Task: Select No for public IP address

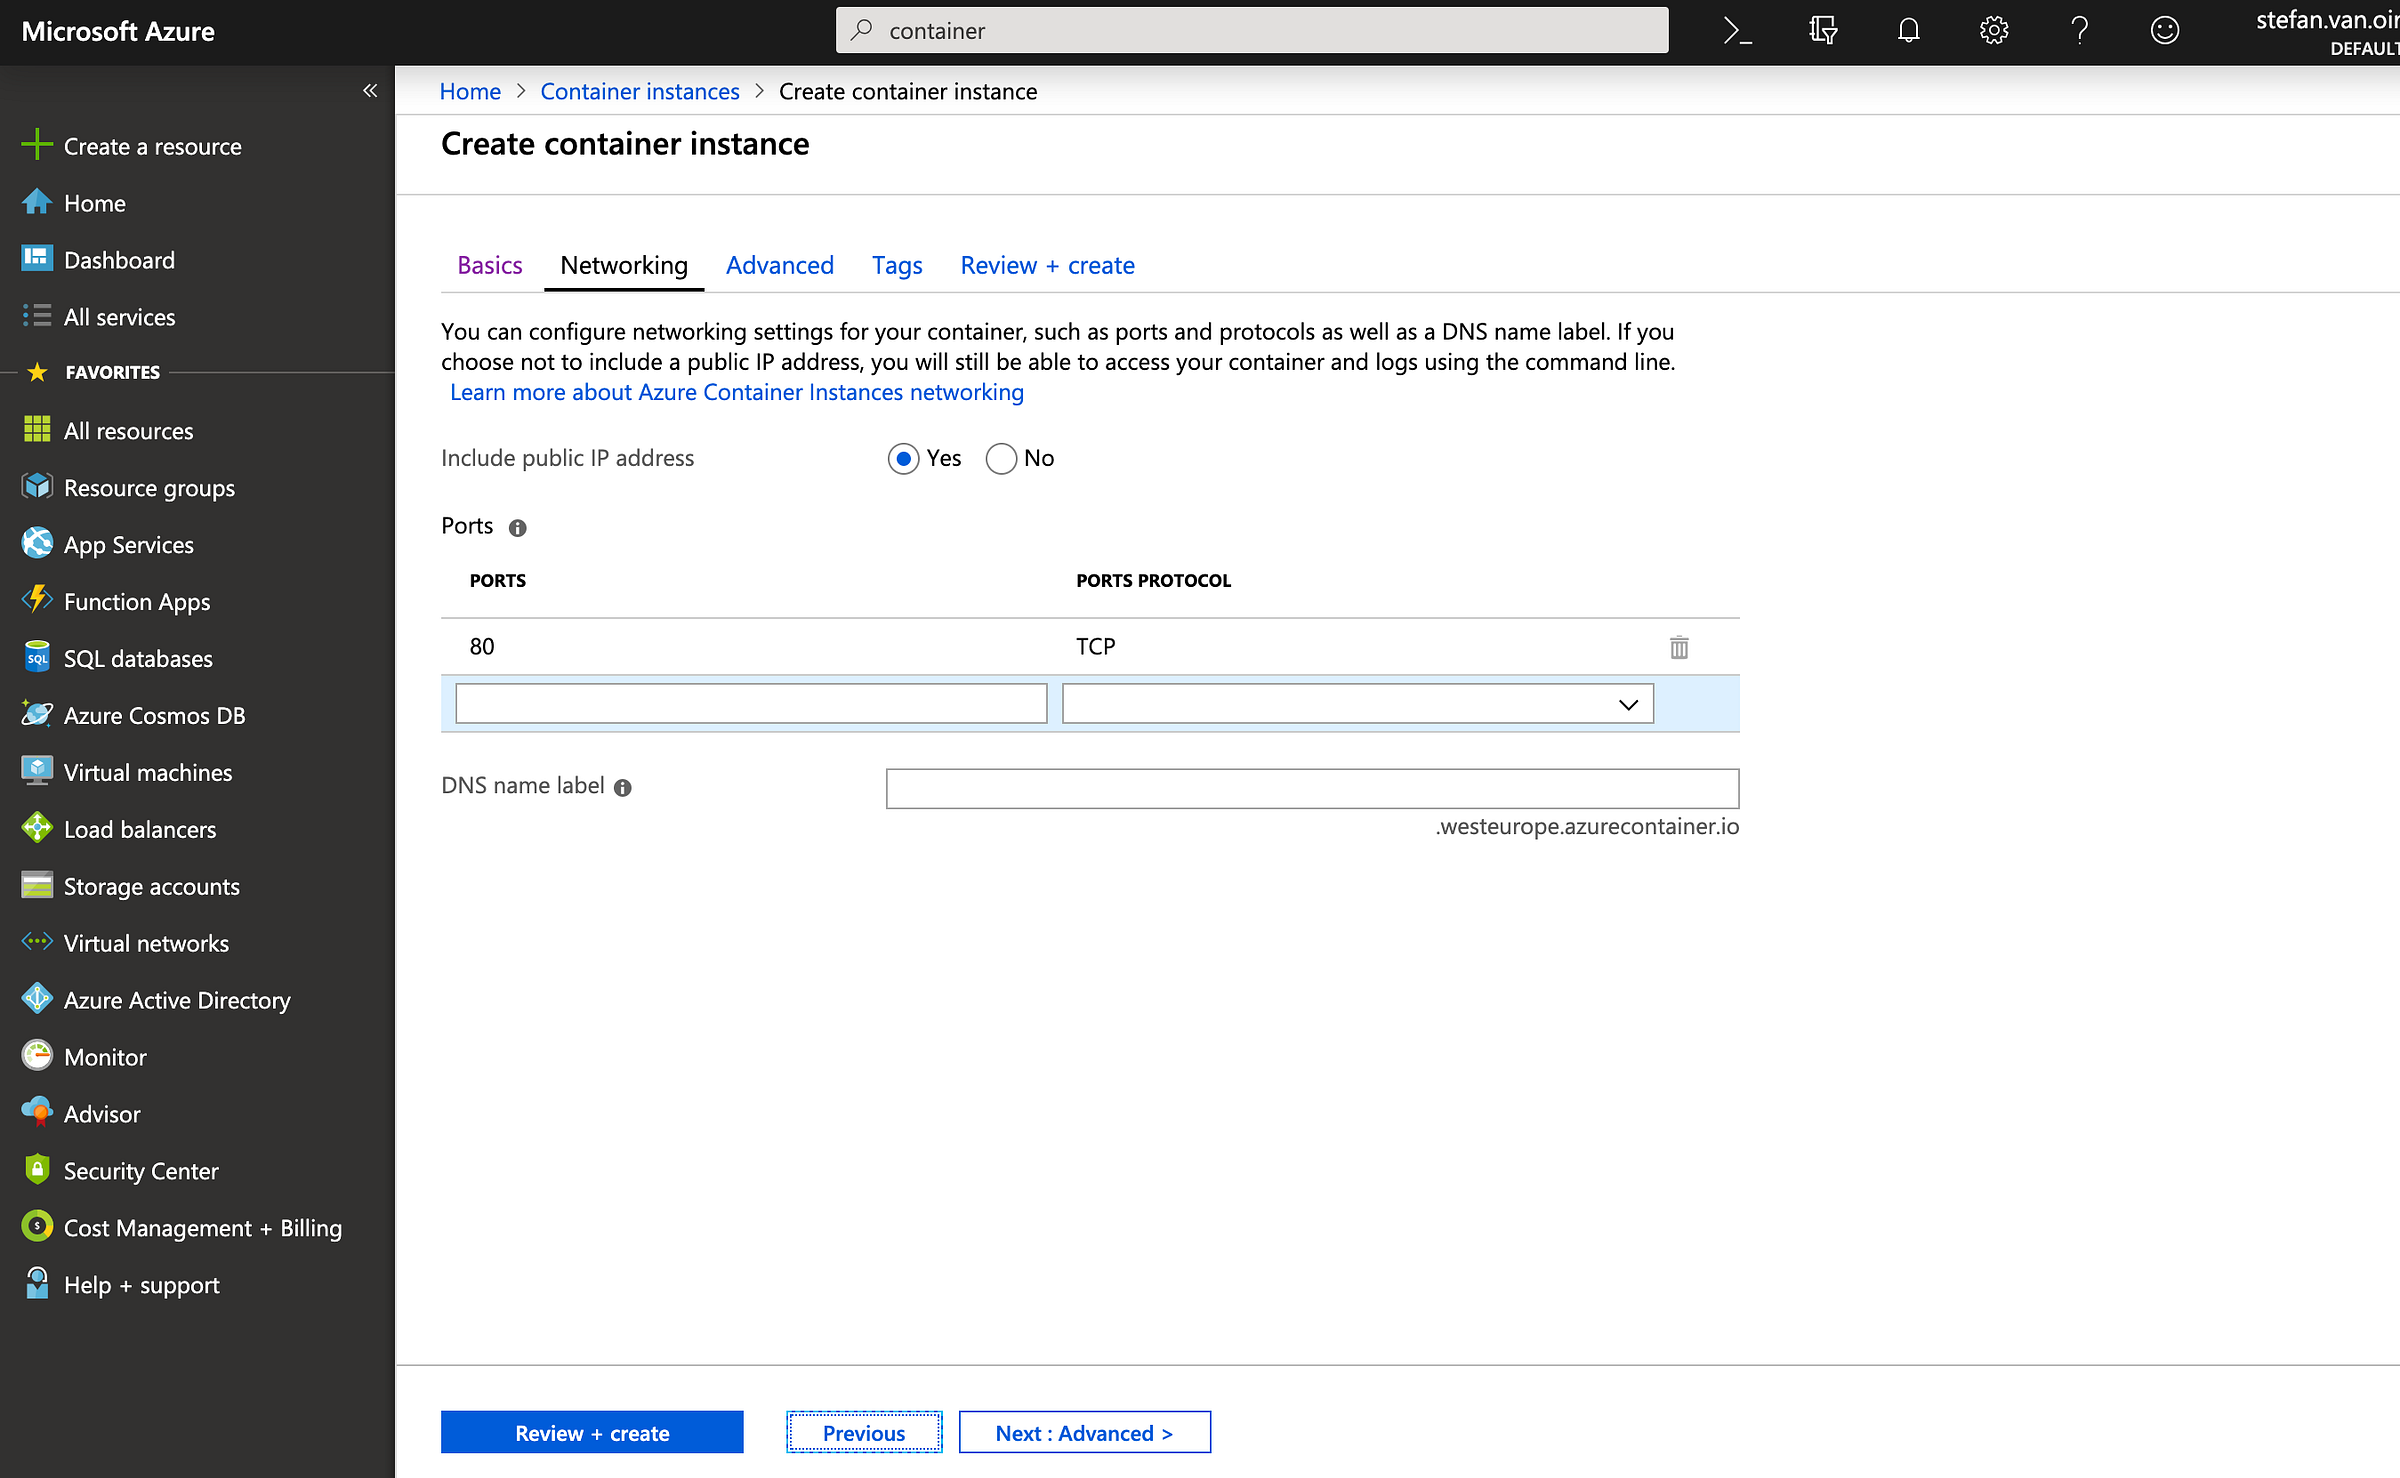Action: (1001, 459)
